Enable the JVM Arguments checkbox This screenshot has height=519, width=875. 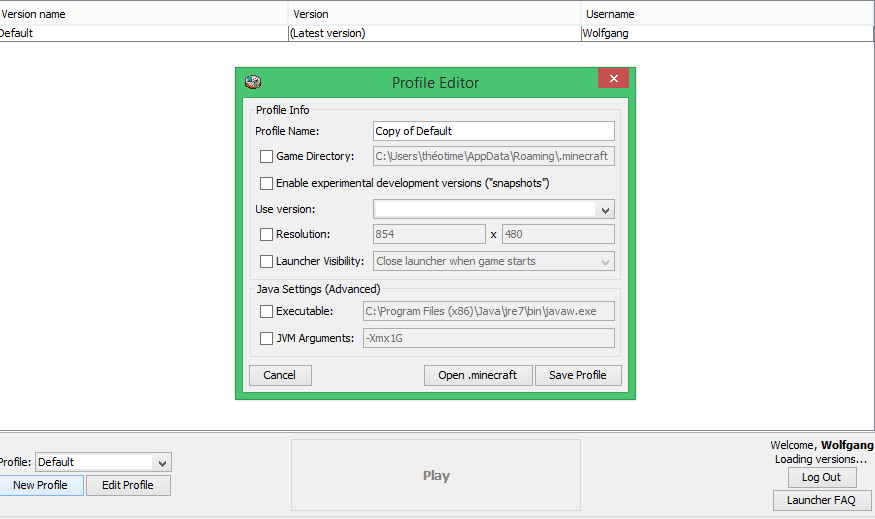[266, 338]
